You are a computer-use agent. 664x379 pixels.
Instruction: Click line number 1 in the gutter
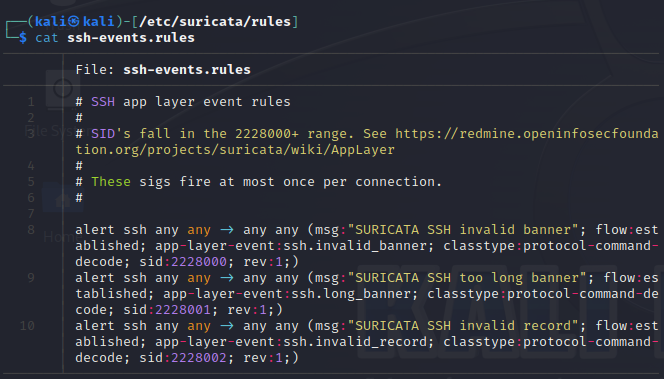31,102
